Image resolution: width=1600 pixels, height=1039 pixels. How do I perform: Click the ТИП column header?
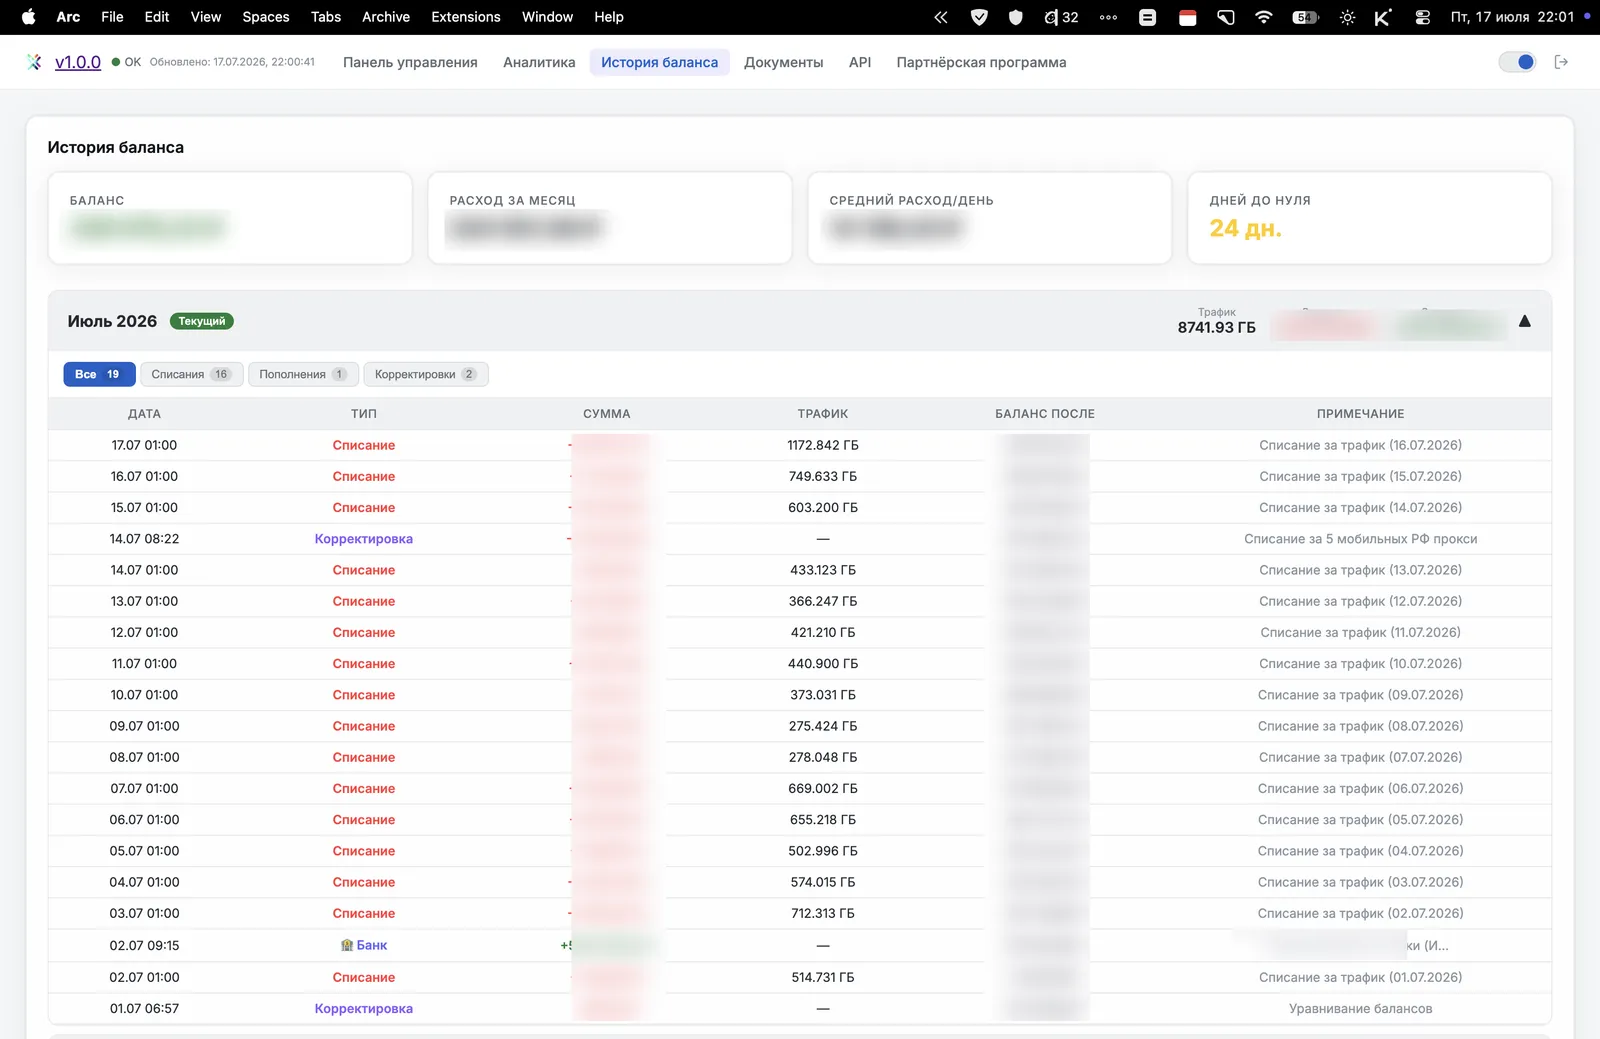click(364, 414)
